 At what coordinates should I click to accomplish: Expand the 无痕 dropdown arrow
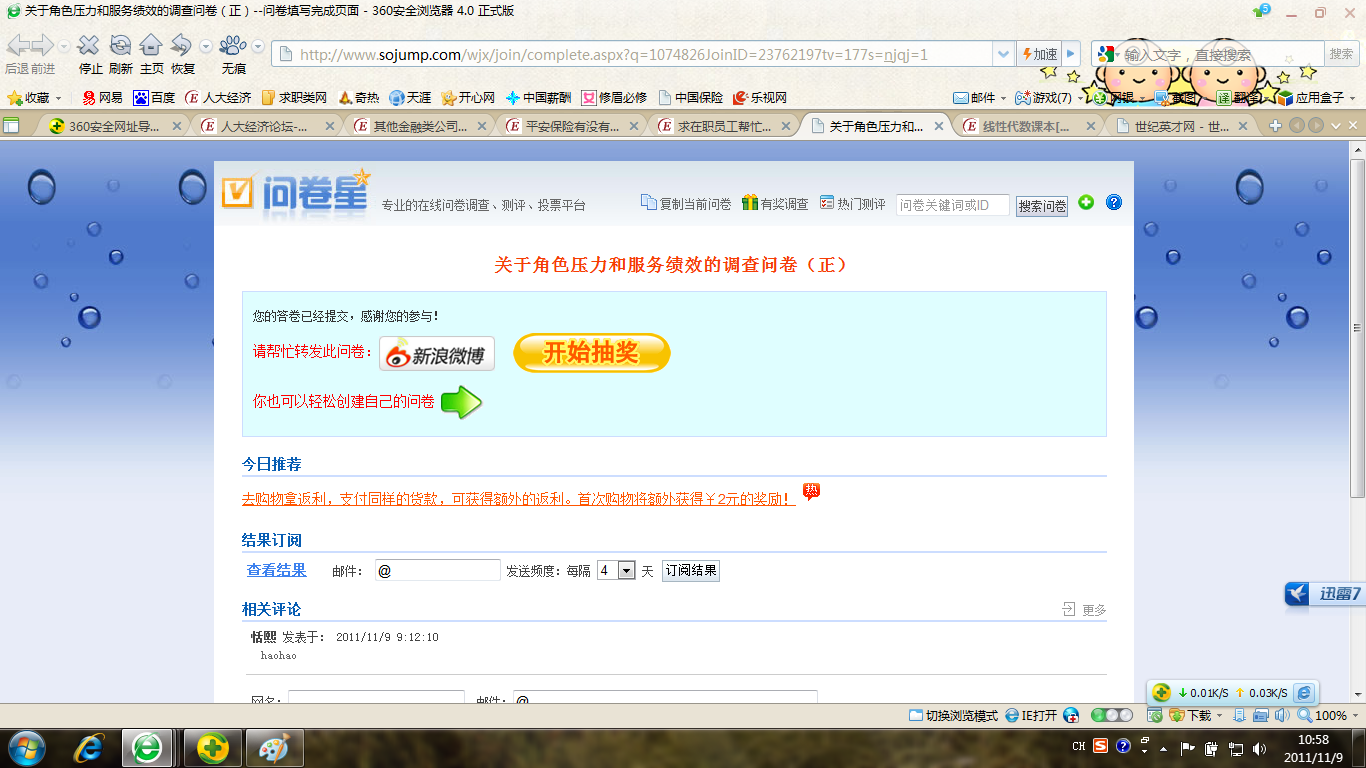257,46
